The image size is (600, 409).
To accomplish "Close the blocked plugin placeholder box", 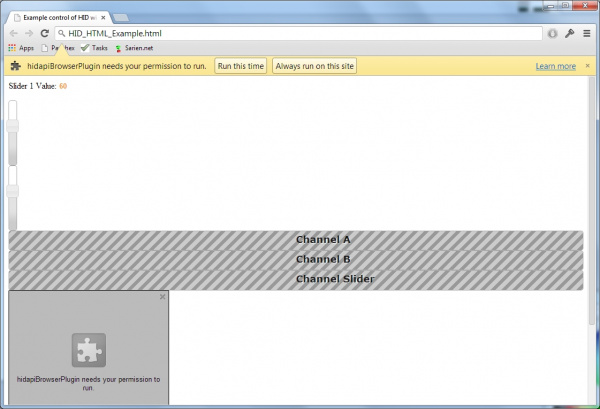I will [x=162, y=297].
